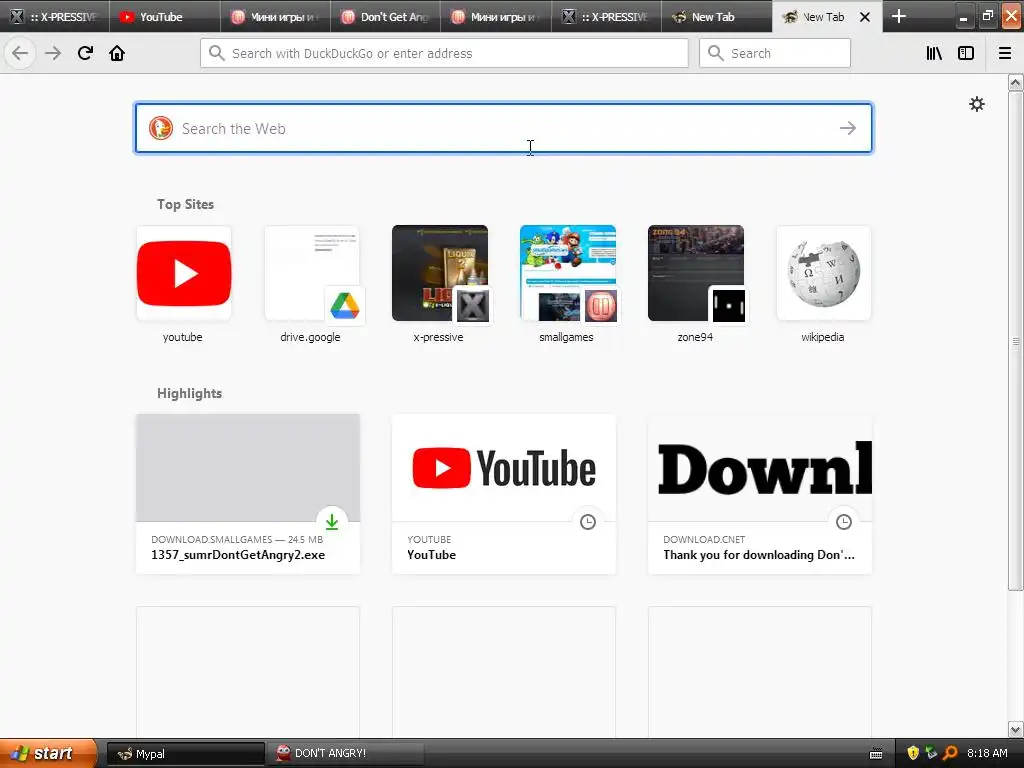Open New Tab preferences gear

tap(976, 104)
